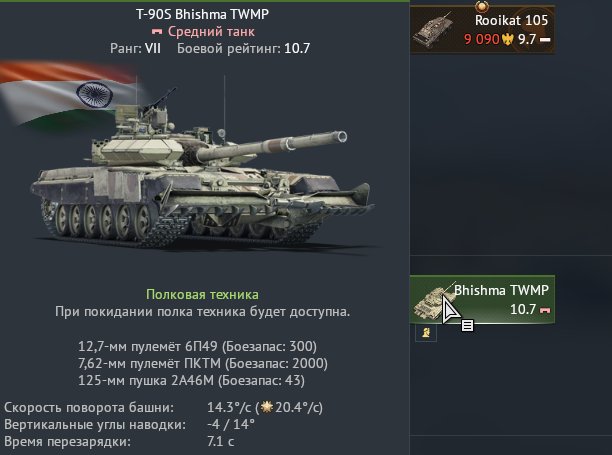Click the Rooikat 105 vehicle name

click(511, 20)
